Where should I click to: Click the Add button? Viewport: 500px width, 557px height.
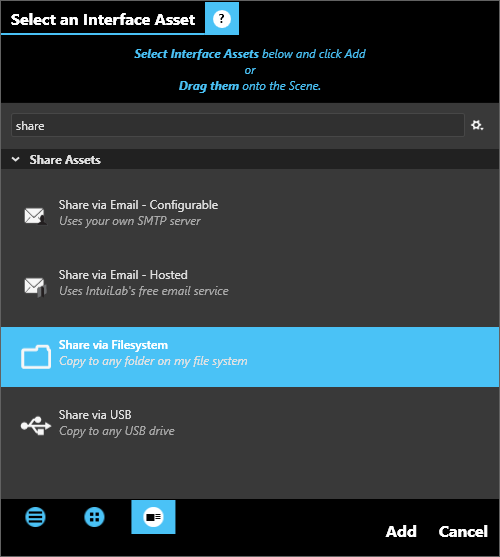click(x=401, y=531)
